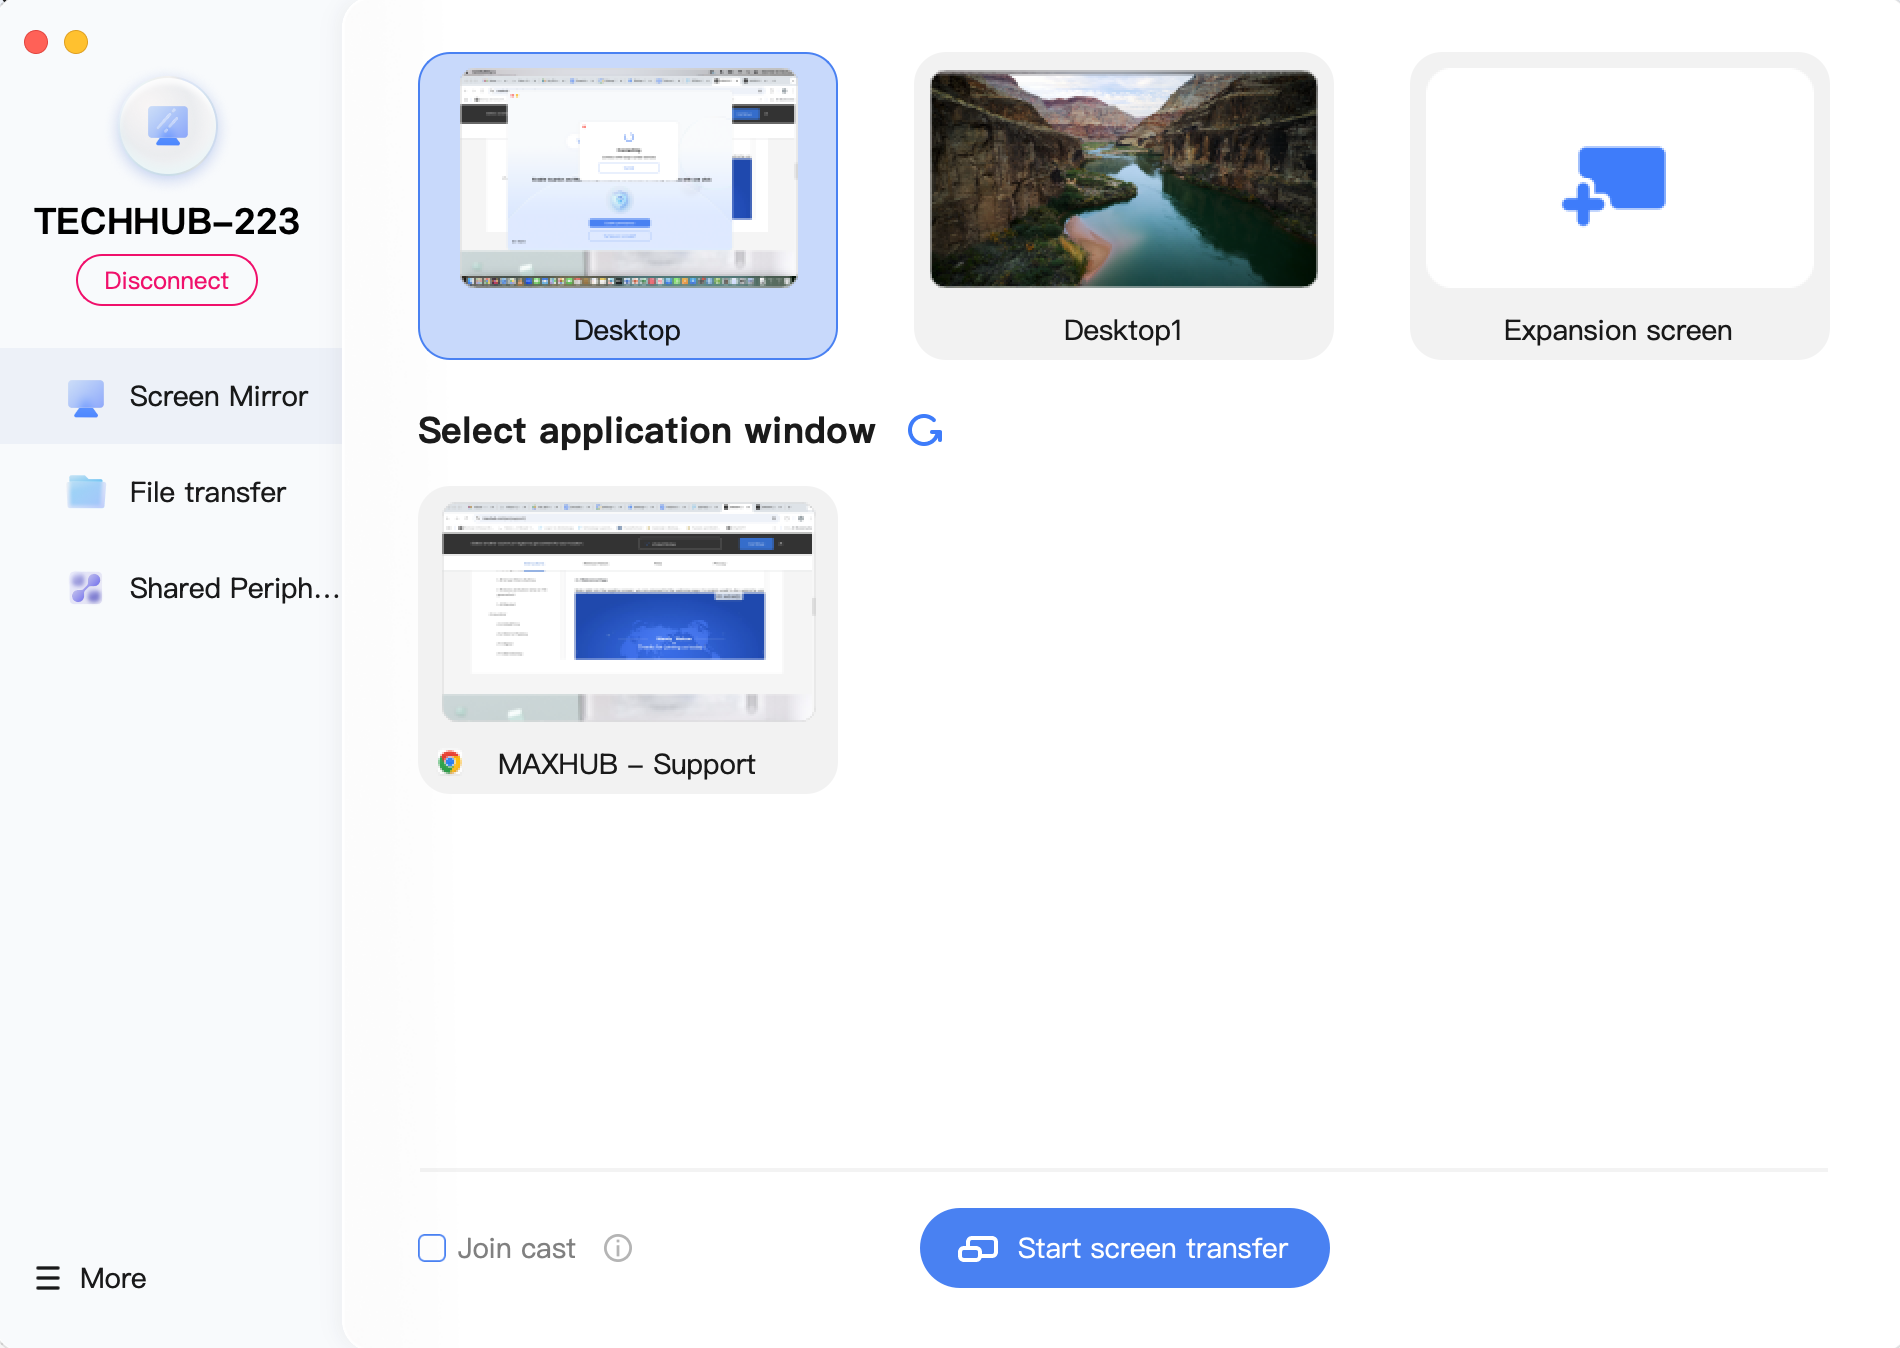Select the Screen Mirror section label

coord(218,397)
